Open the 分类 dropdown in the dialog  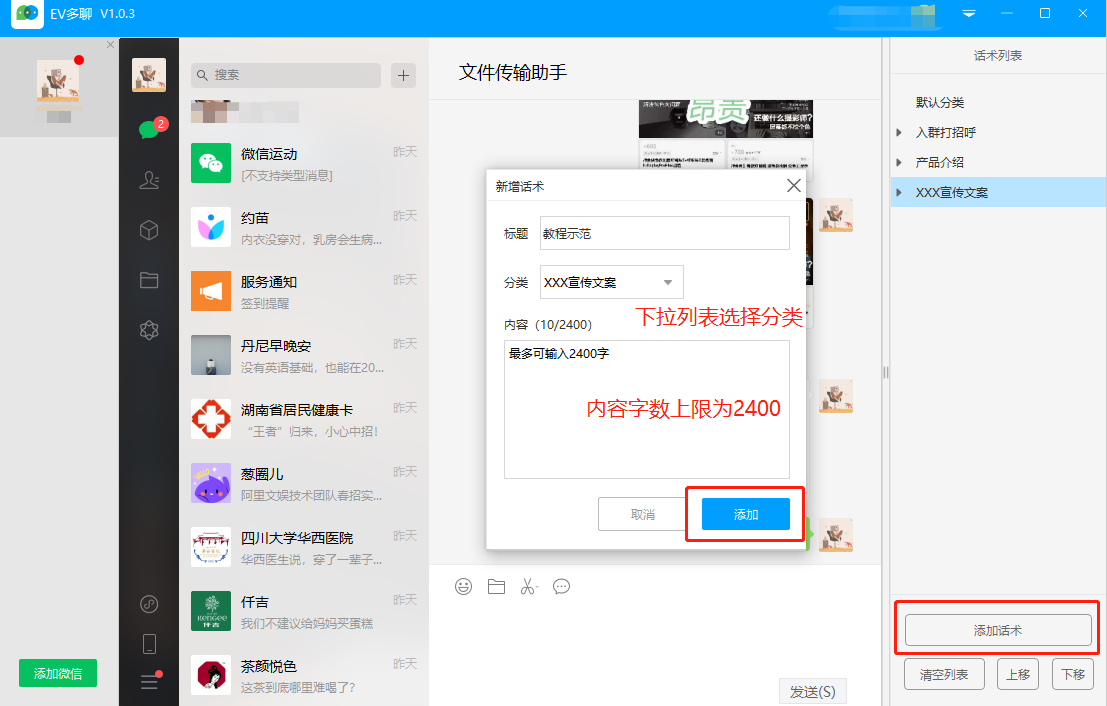pos(610,282)
